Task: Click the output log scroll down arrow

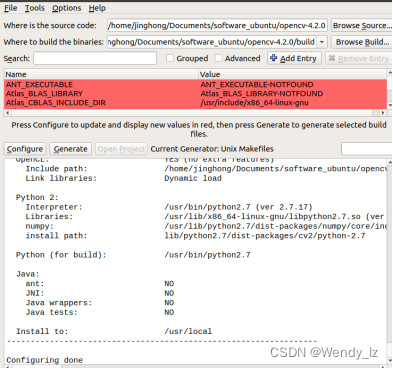Action: tap(389, 361)
